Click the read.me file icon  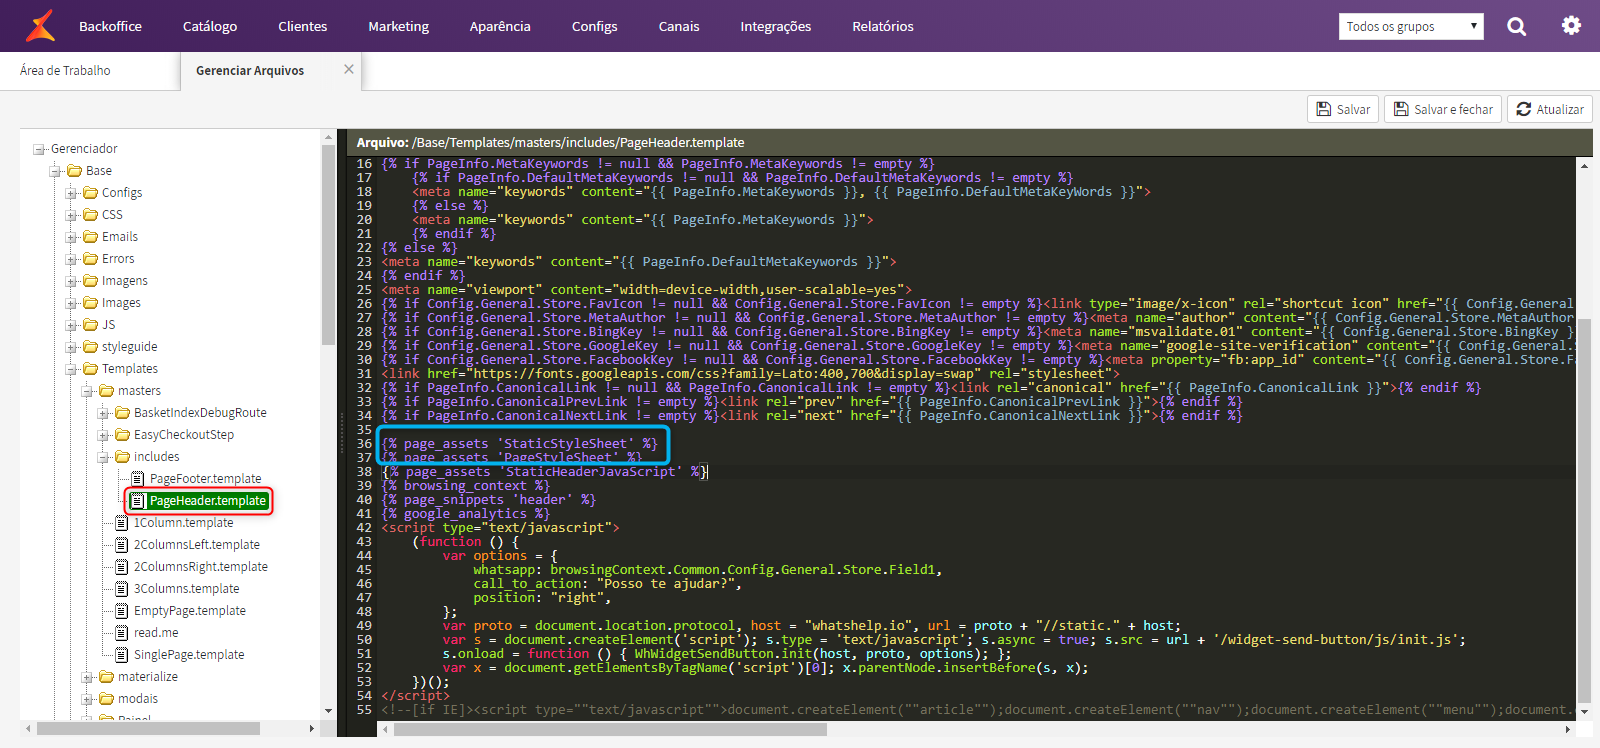[122, 633]
